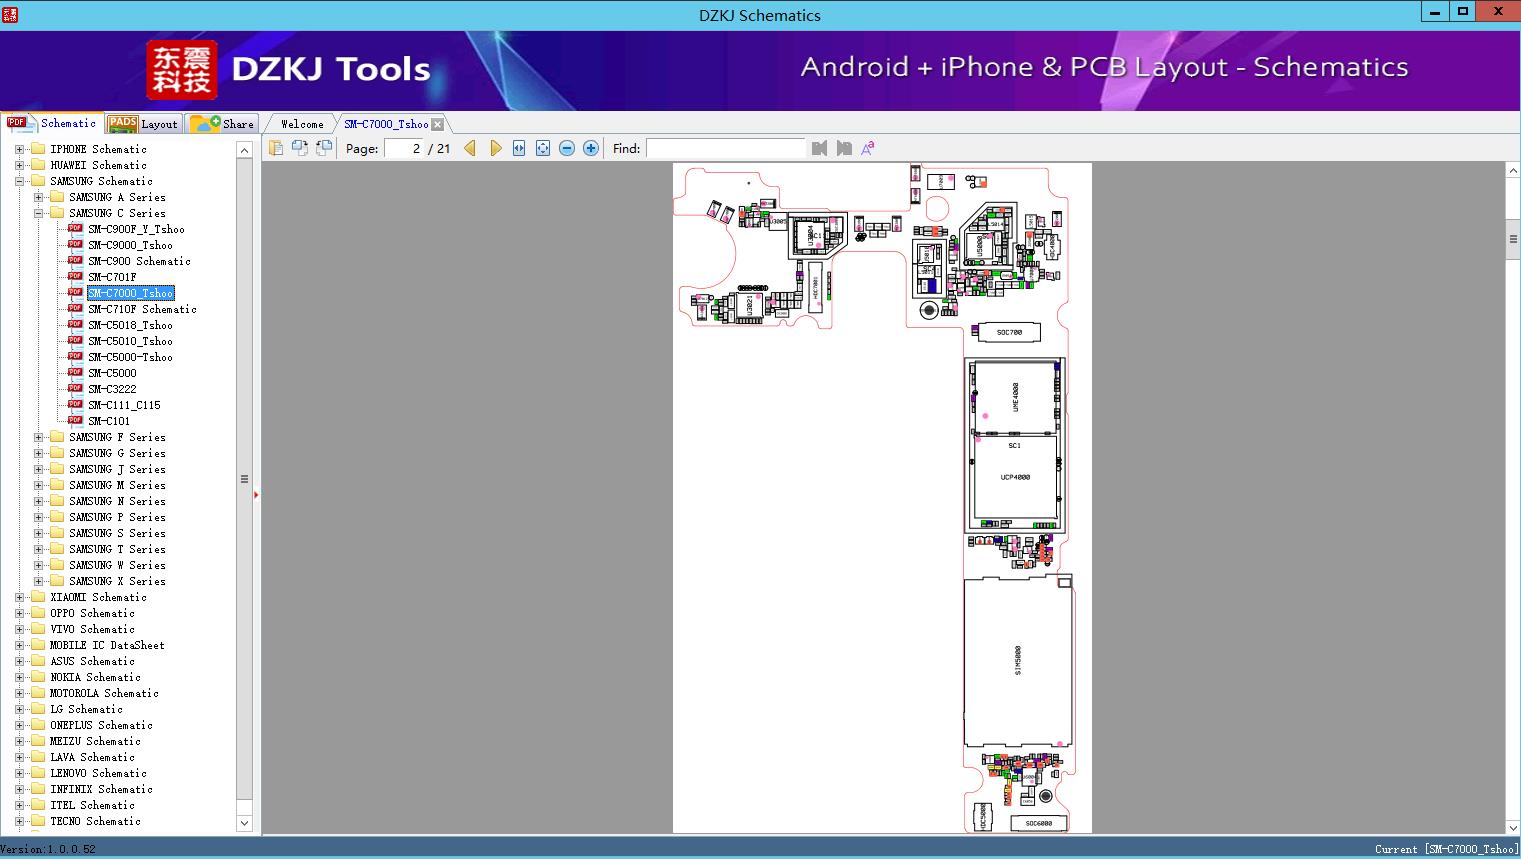1521x859 pixels.
Task: Switch to the Welcome tab
Action: [x=302, y=124]
